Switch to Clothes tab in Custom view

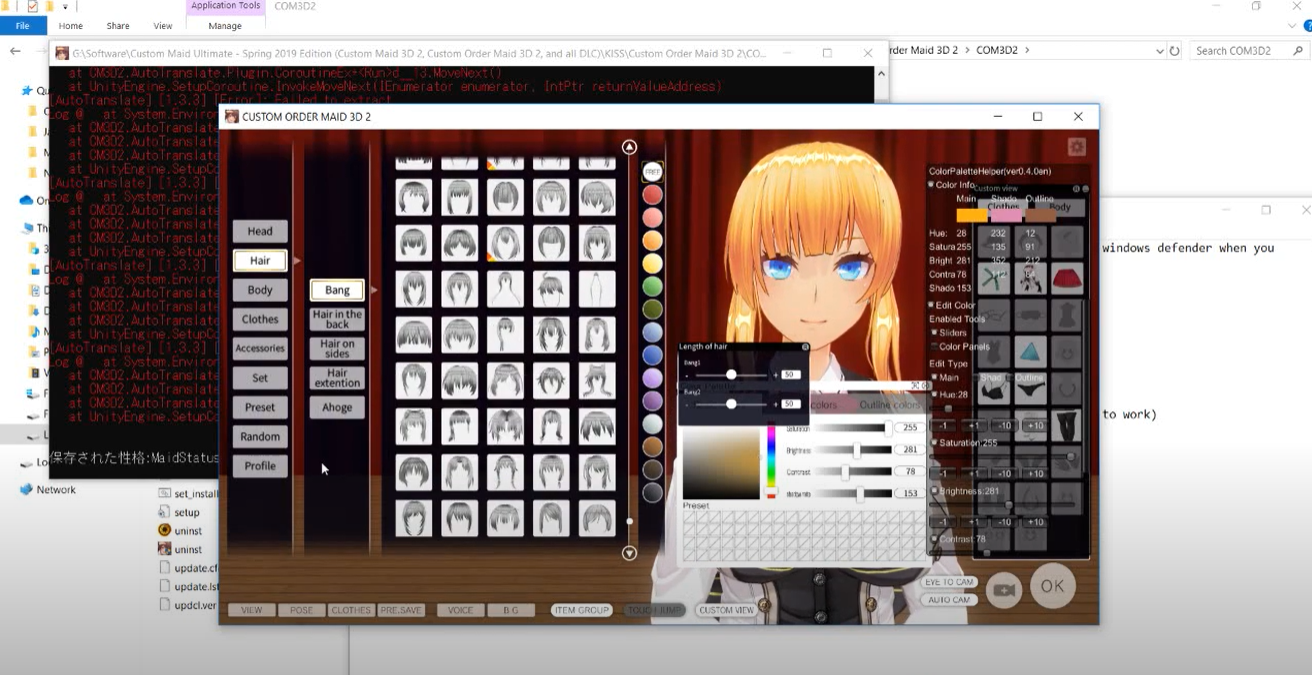1003,207
